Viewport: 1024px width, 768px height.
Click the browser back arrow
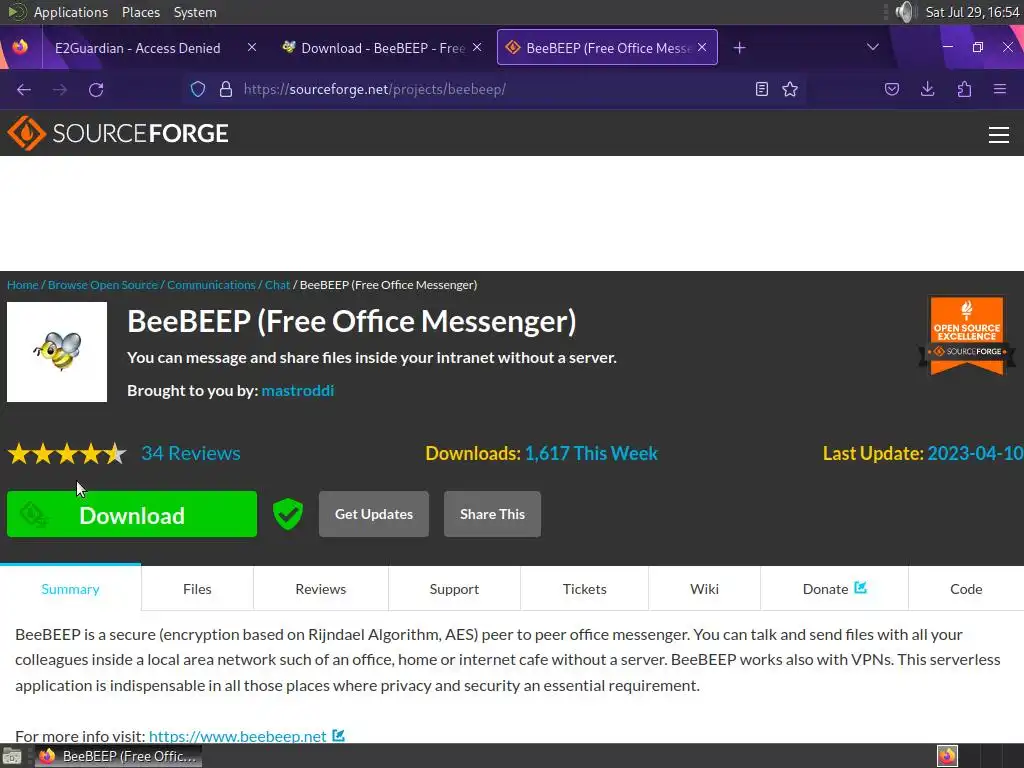(24, 89)
